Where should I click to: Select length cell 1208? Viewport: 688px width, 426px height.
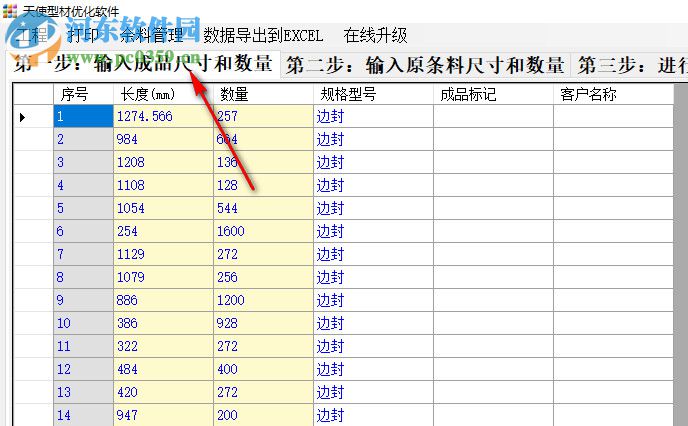(x=163, y=162)
